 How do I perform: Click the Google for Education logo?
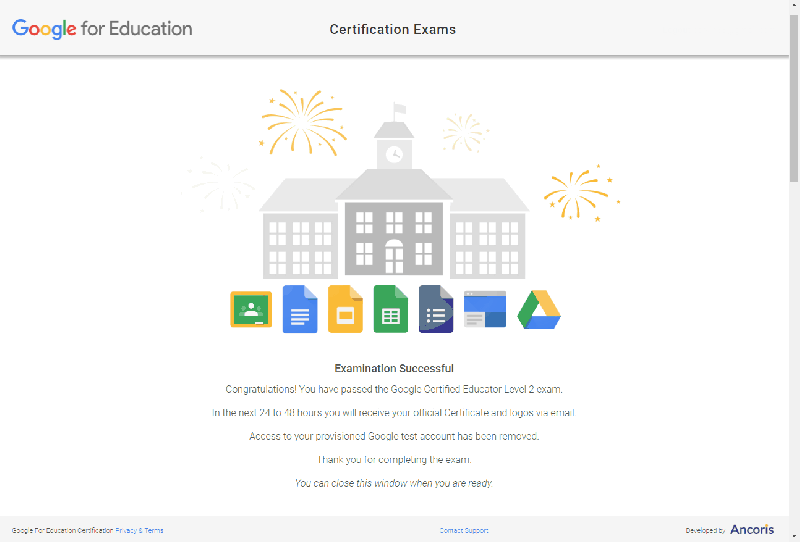pyautogui.click(x=102, y=29)
